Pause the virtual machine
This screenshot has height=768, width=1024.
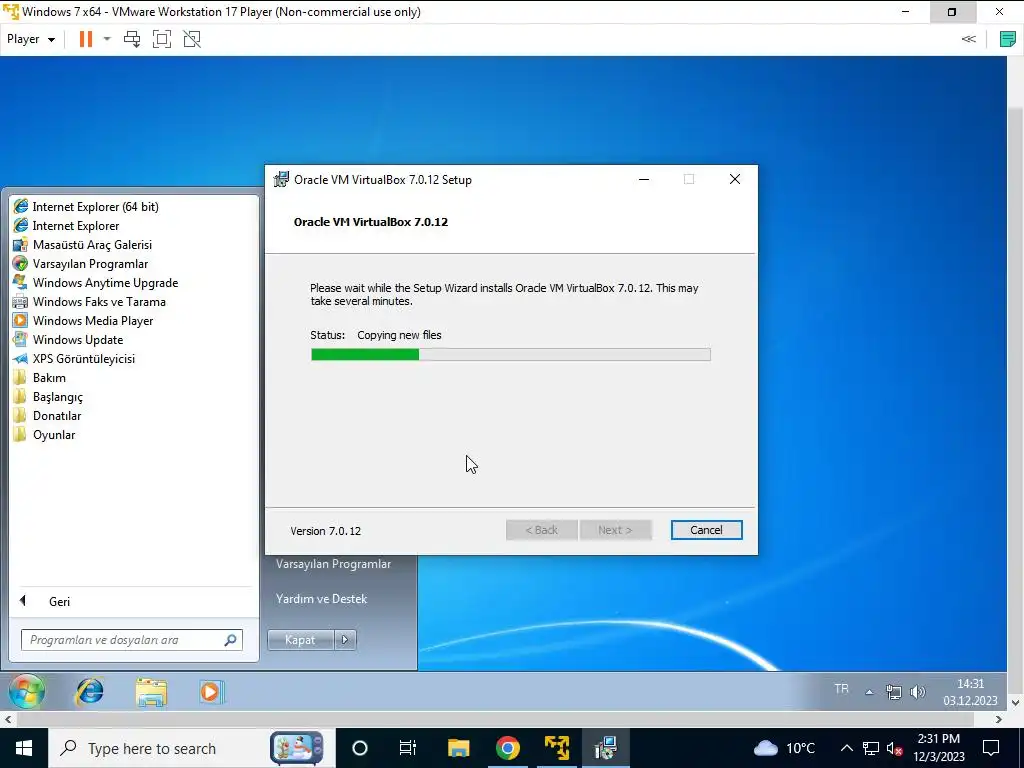(x=86, y=39)
